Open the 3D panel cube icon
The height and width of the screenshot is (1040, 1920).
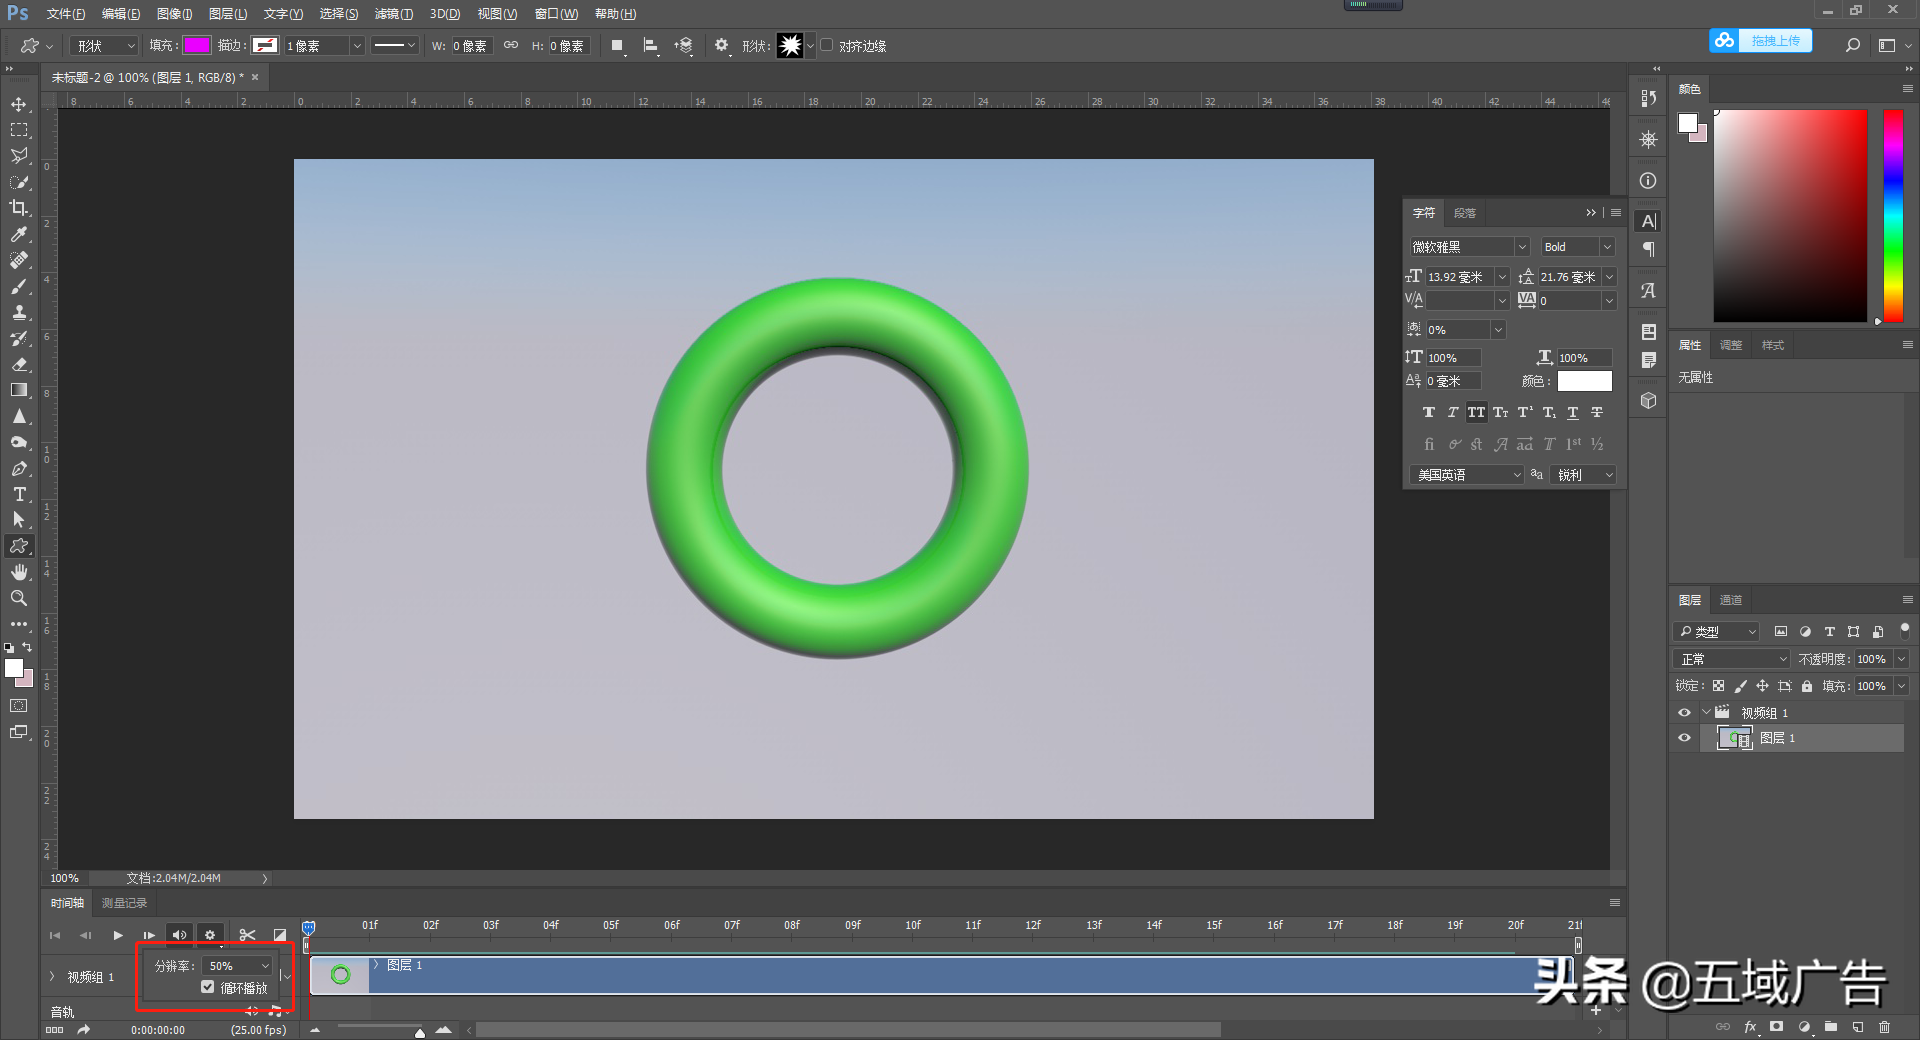[1649, 400]
